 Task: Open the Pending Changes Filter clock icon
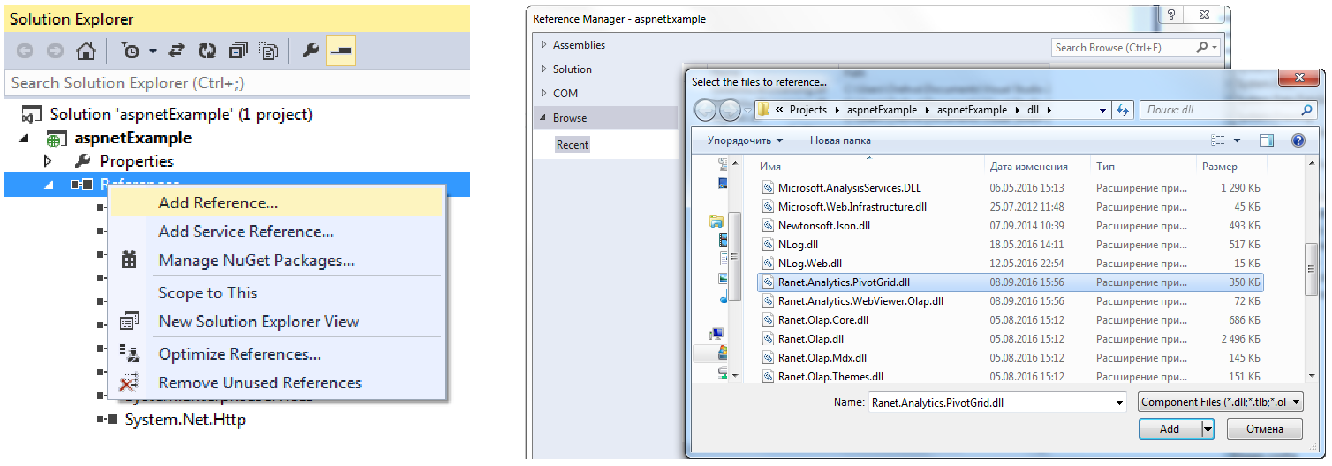point(131,51)
